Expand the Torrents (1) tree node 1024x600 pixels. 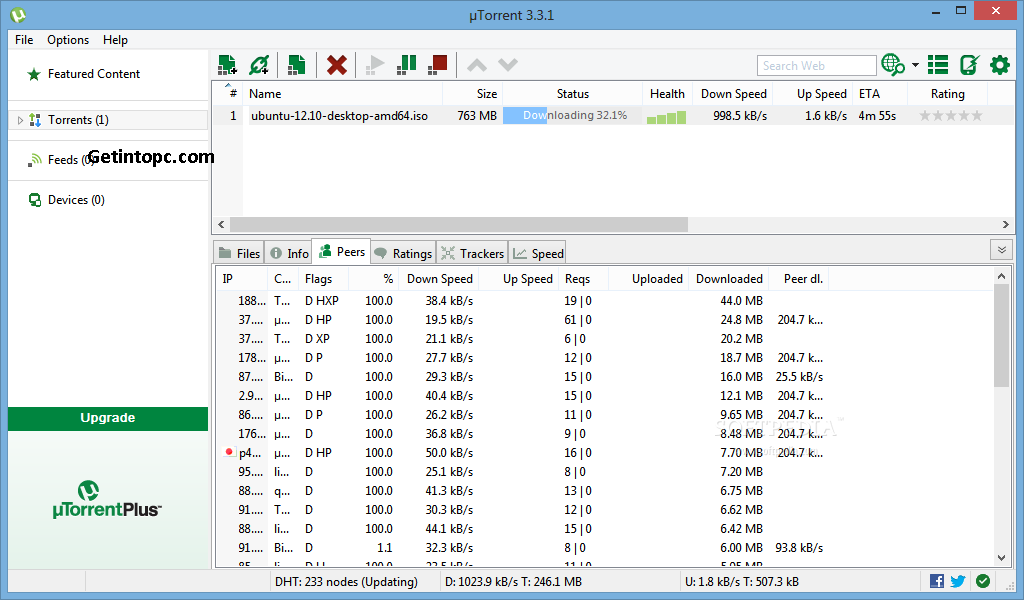click(20, 120)
